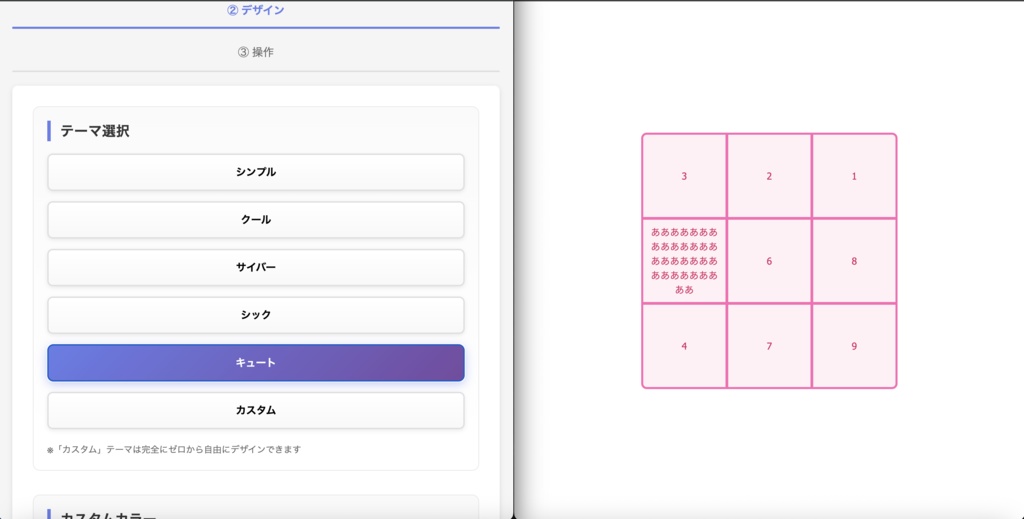Select the grid cell numbered 2
The image size is (1024, 519).
[x=769, y=176]
